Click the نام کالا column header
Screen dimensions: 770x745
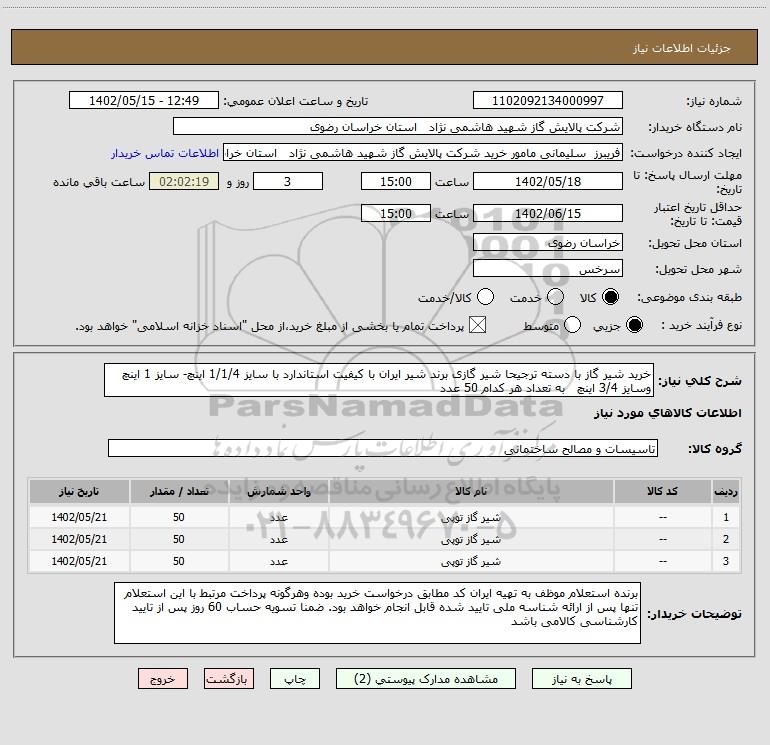pos(471,491)
